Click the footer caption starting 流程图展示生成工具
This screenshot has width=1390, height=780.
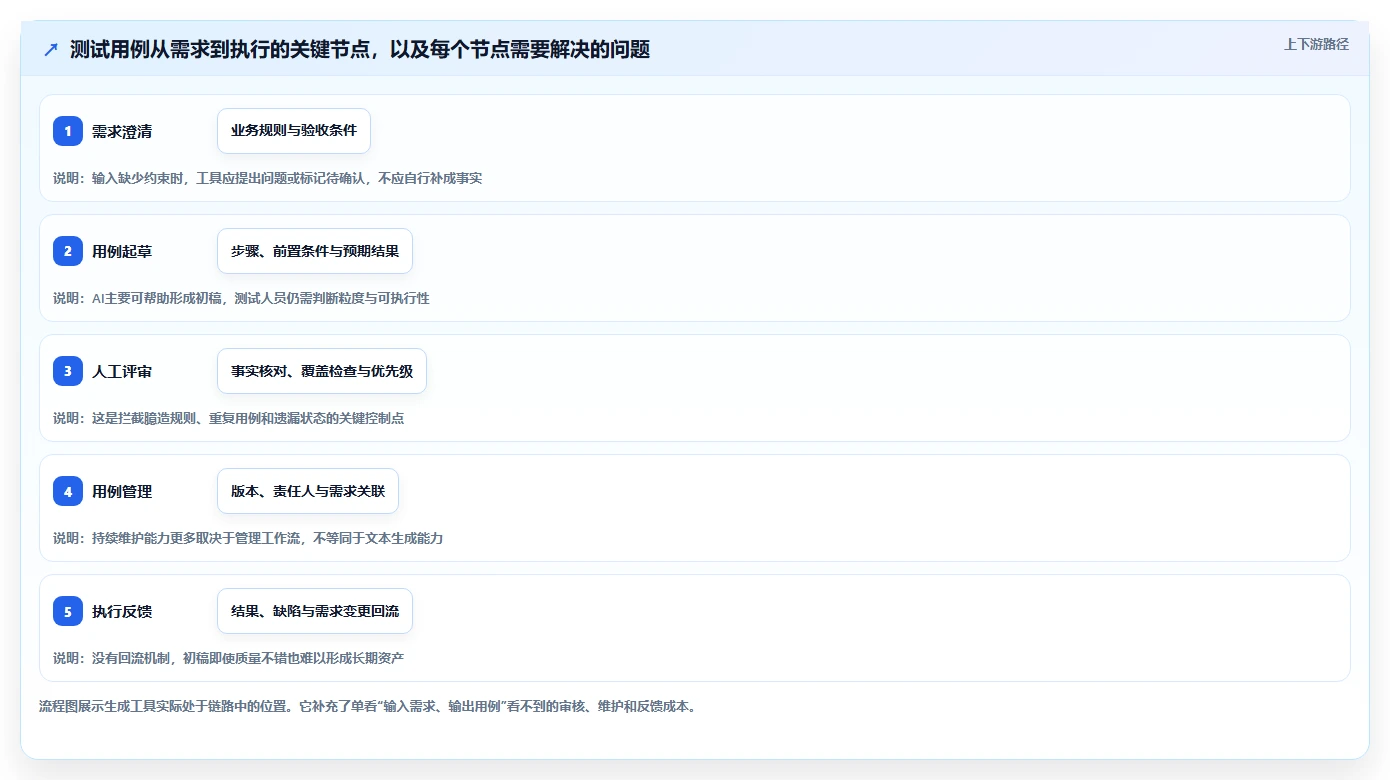[x=367, y=706]
